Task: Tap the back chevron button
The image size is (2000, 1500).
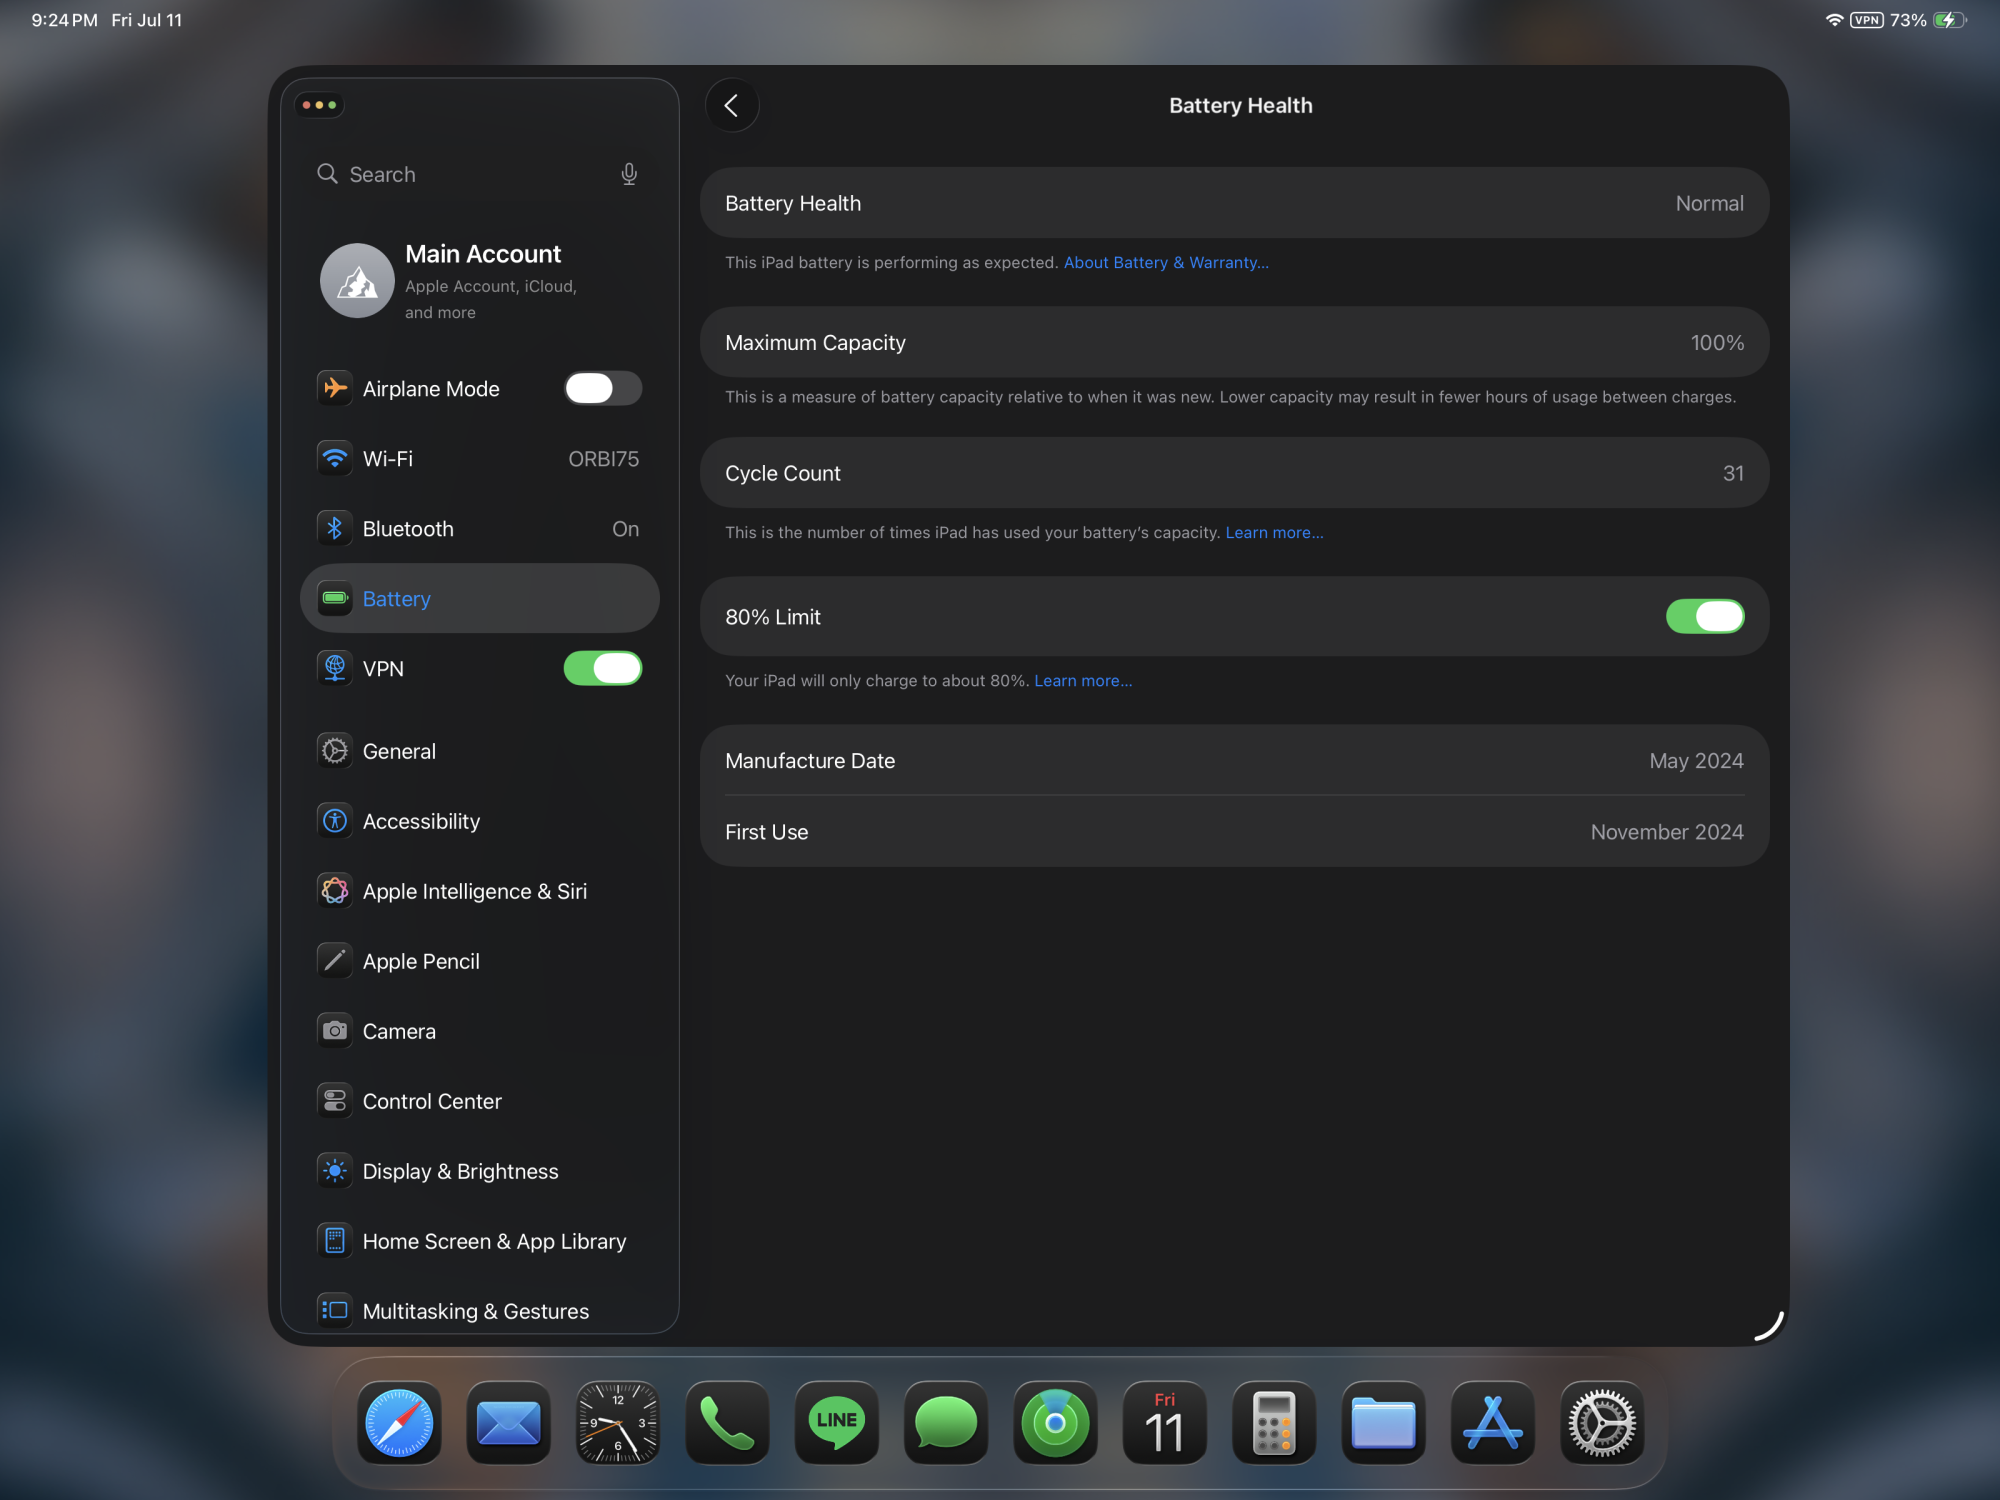Action: [731, 105]
